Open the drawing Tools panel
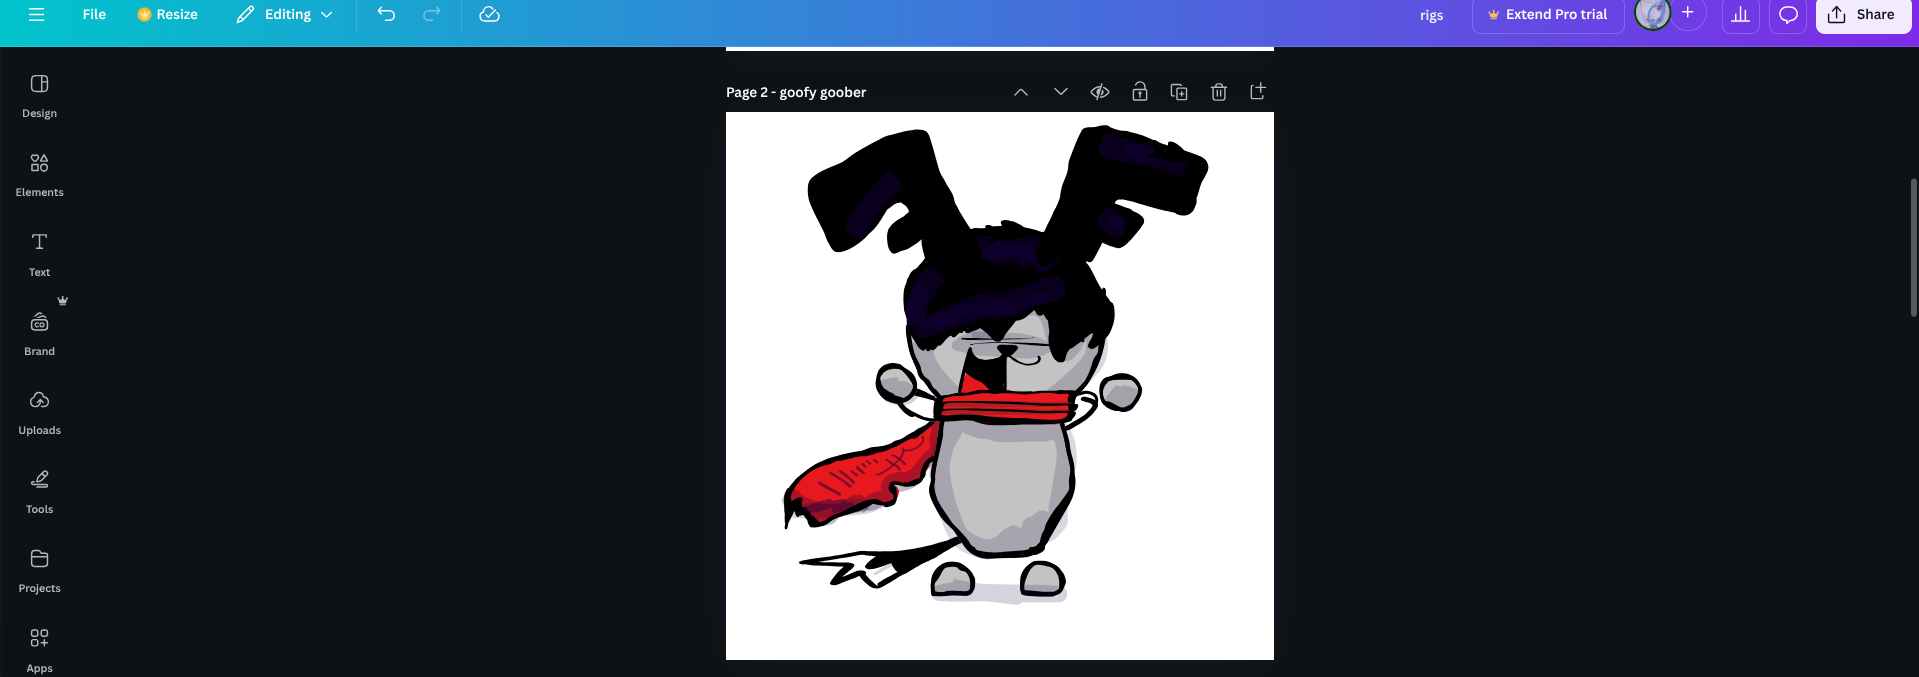The width and height of the screenshot is (1919, 677). coord(39,491)
